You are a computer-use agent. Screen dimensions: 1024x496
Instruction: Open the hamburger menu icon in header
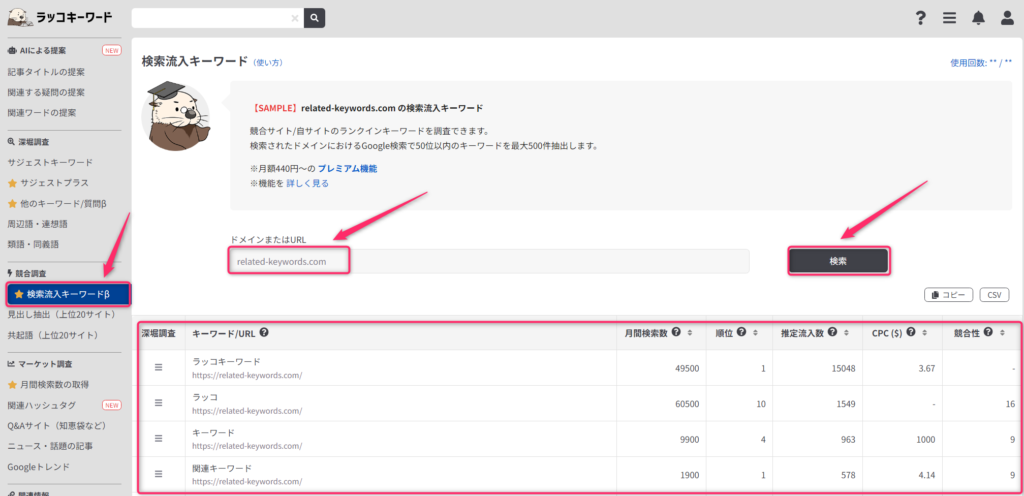[x=950, y=18]
